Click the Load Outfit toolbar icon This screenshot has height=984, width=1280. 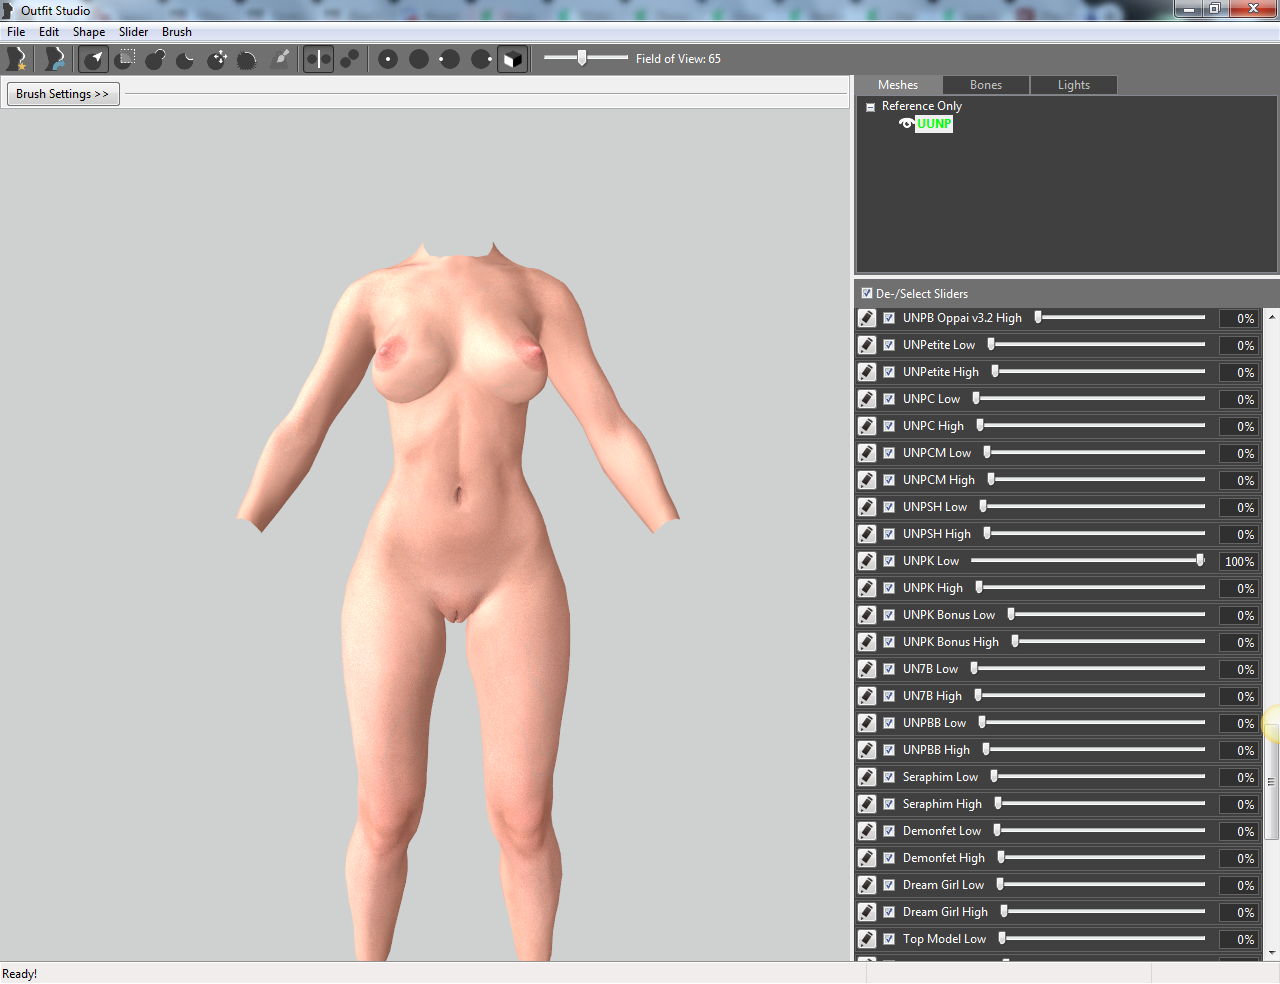point(55,59)
